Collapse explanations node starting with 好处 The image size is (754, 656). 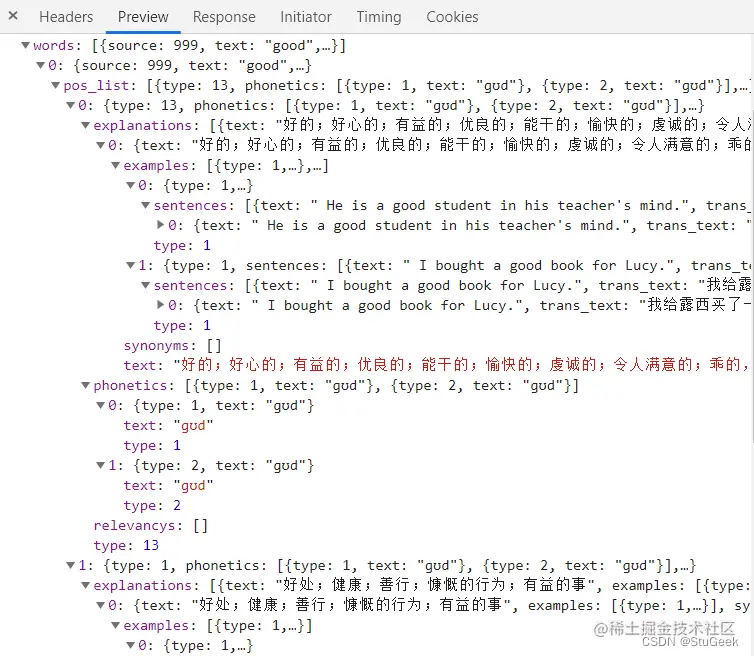pos(86,585)
